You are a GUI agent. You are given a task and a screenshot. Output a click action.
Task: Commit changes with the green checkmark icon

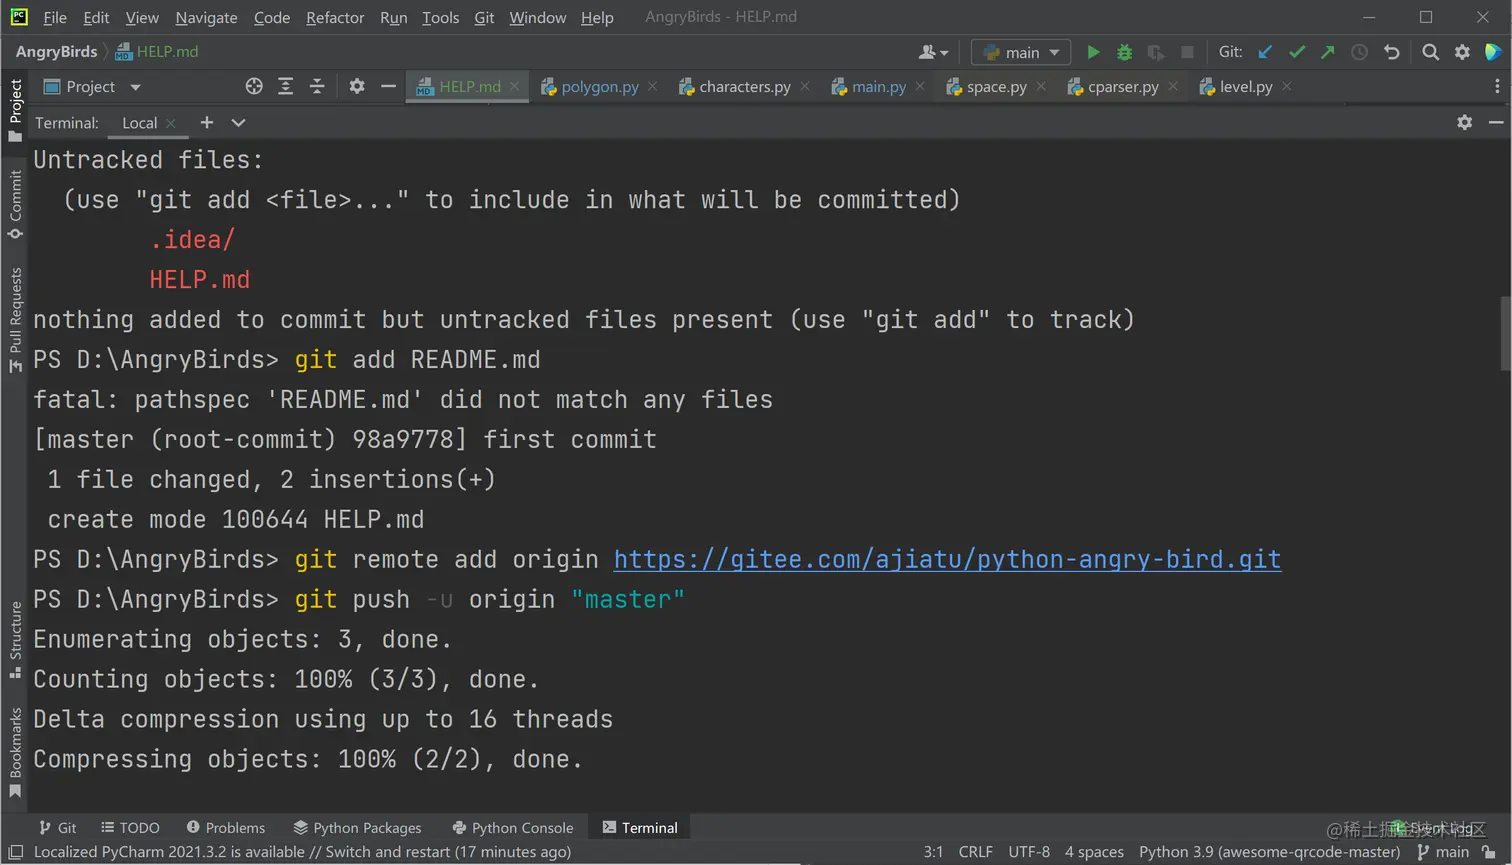coord(1297,52)
